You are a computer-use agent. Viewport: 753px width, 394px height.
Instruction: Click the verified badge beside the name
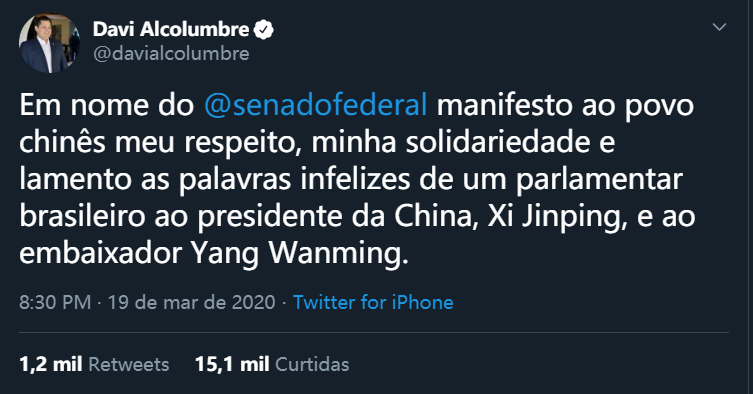pyautogui.click(x=263, y=29)
